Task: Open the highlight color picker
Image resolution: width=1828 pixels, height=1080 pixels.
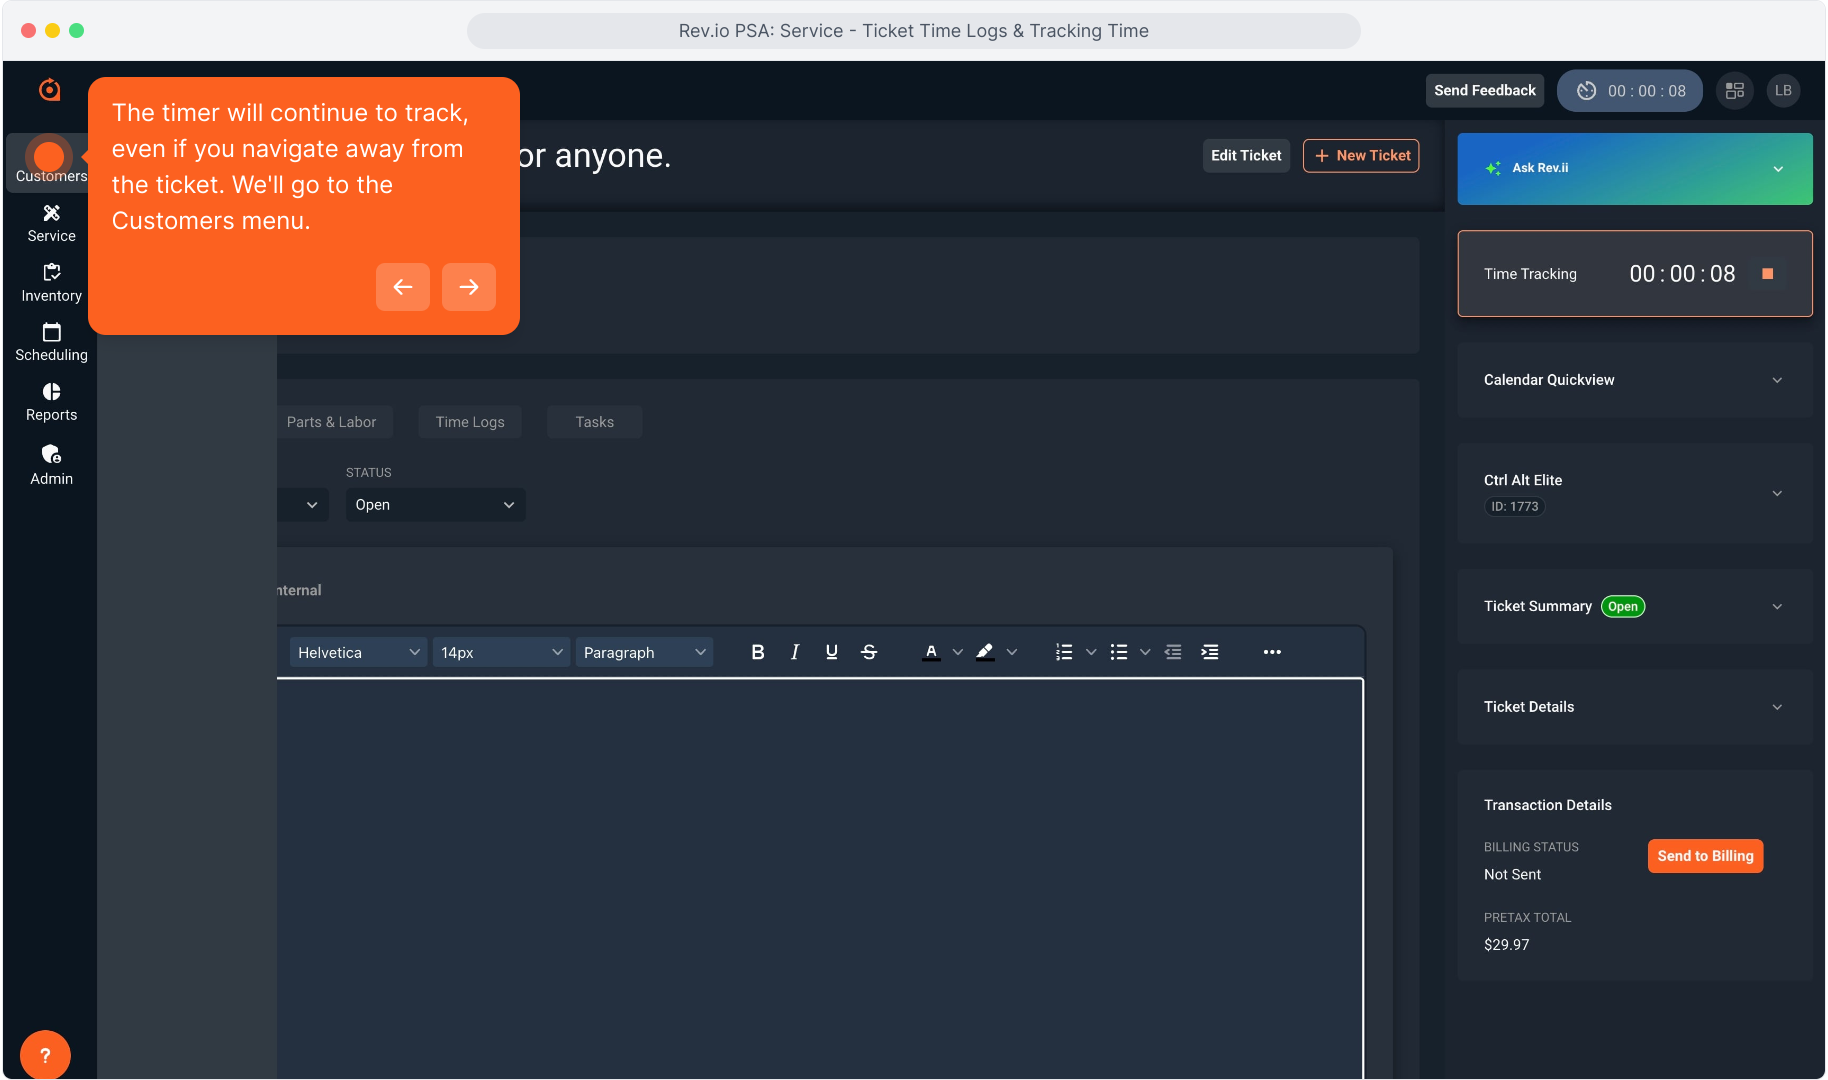Action: [x=985, y=652]
